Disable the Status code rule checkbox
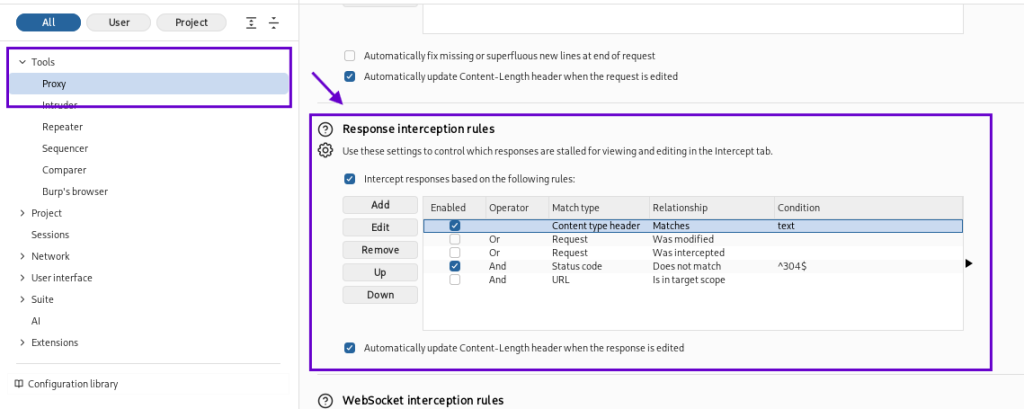Viewport: 1024px width, 409px height. pos(455,266)
